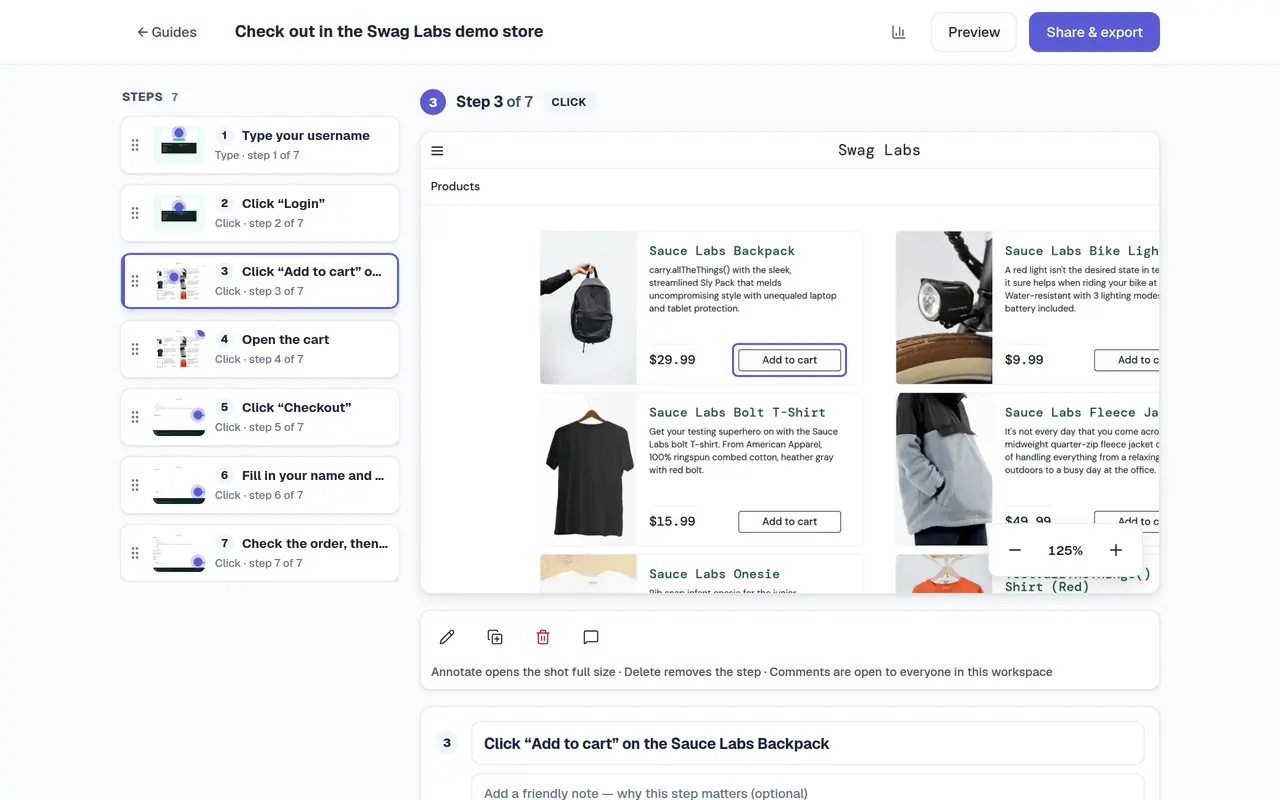Go back to Guides
This screenshot has width=1280, height=800.
[167, 32]
